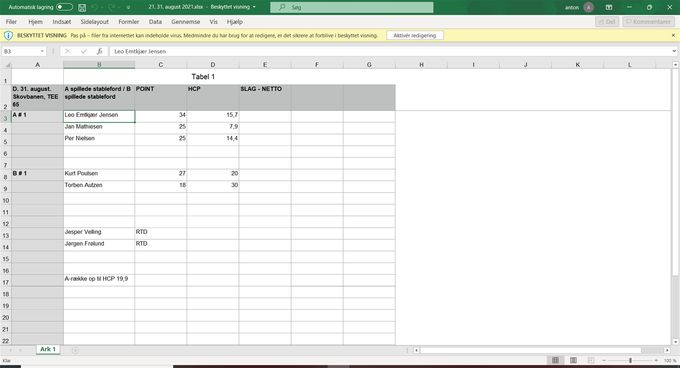Open the anton account avatar
Image resolution: width=680 pixels, height=368 pixels.
pos(588,7)
